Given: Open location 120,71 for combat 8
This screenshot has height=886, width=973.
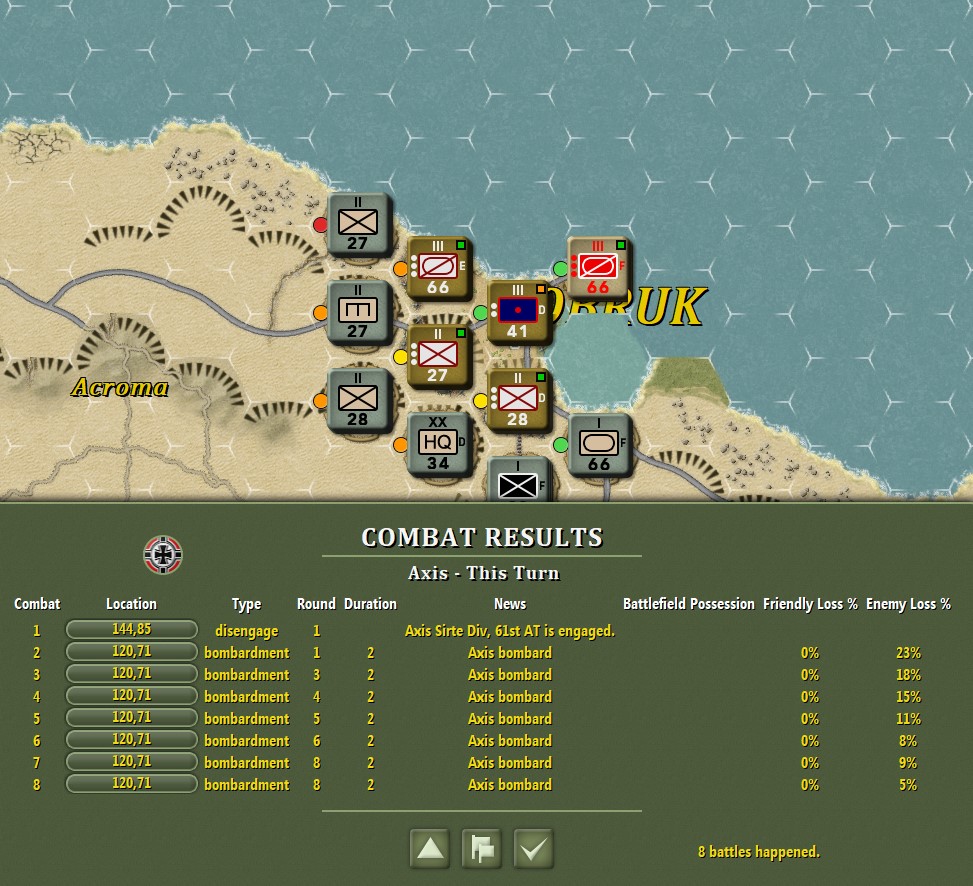Looking at the screenshot, I should [132, 784].
